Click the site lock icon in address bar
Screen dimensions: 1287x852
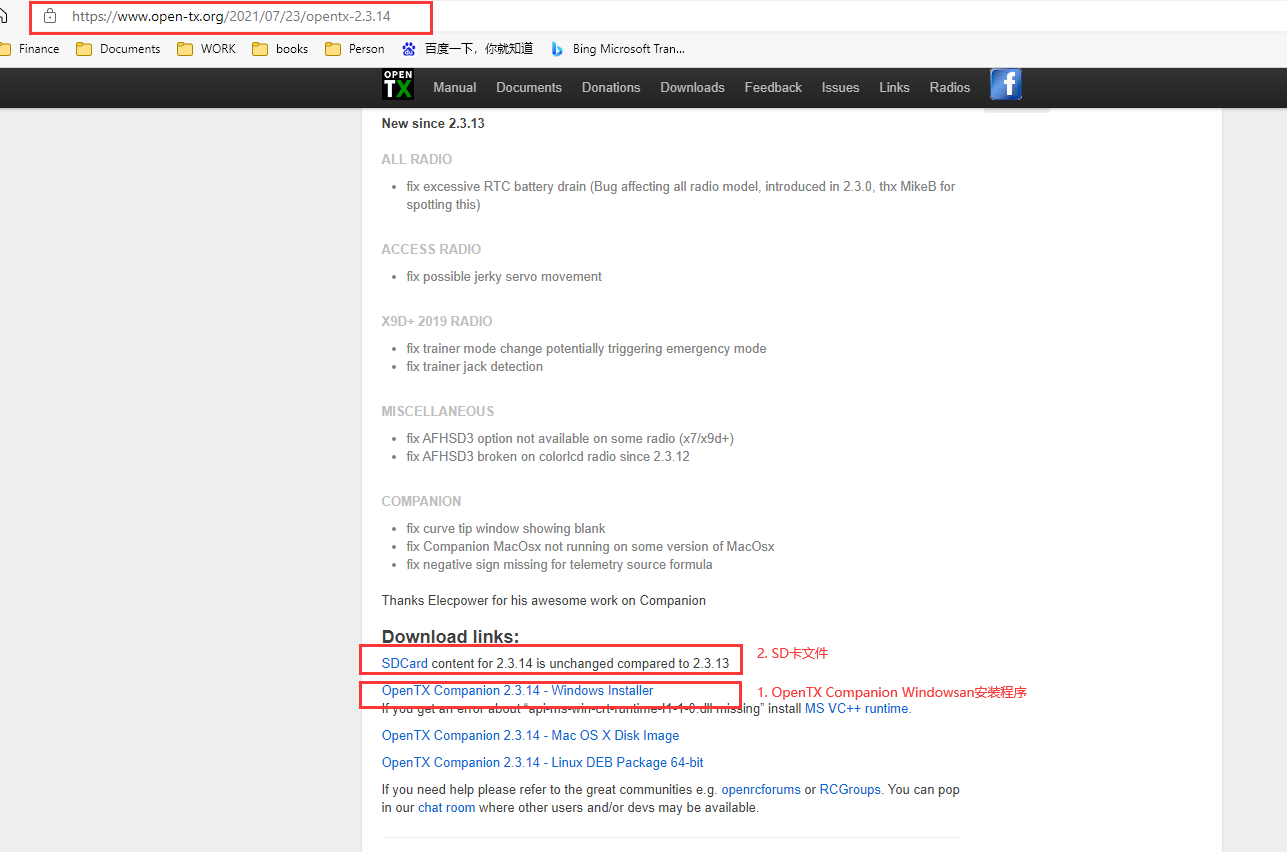click(x=50, y=16)
